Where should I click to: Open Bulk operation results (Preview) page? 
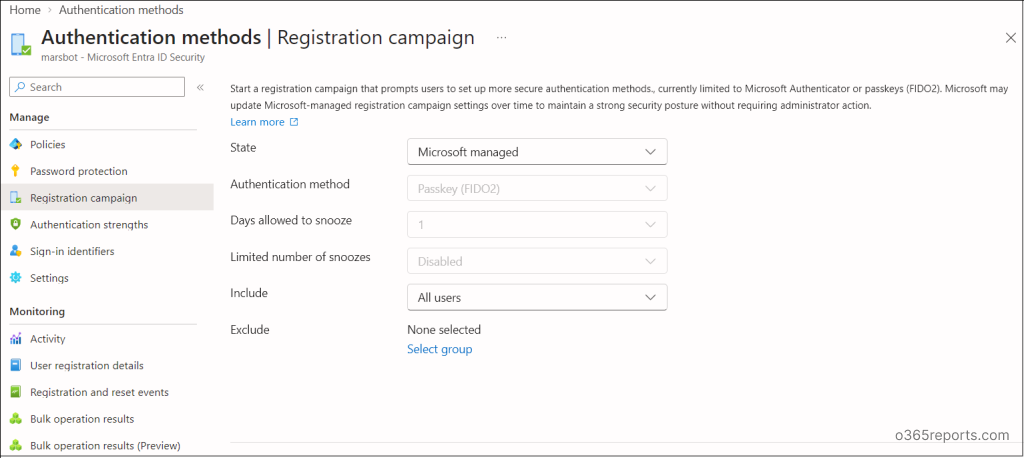(106, 446)
